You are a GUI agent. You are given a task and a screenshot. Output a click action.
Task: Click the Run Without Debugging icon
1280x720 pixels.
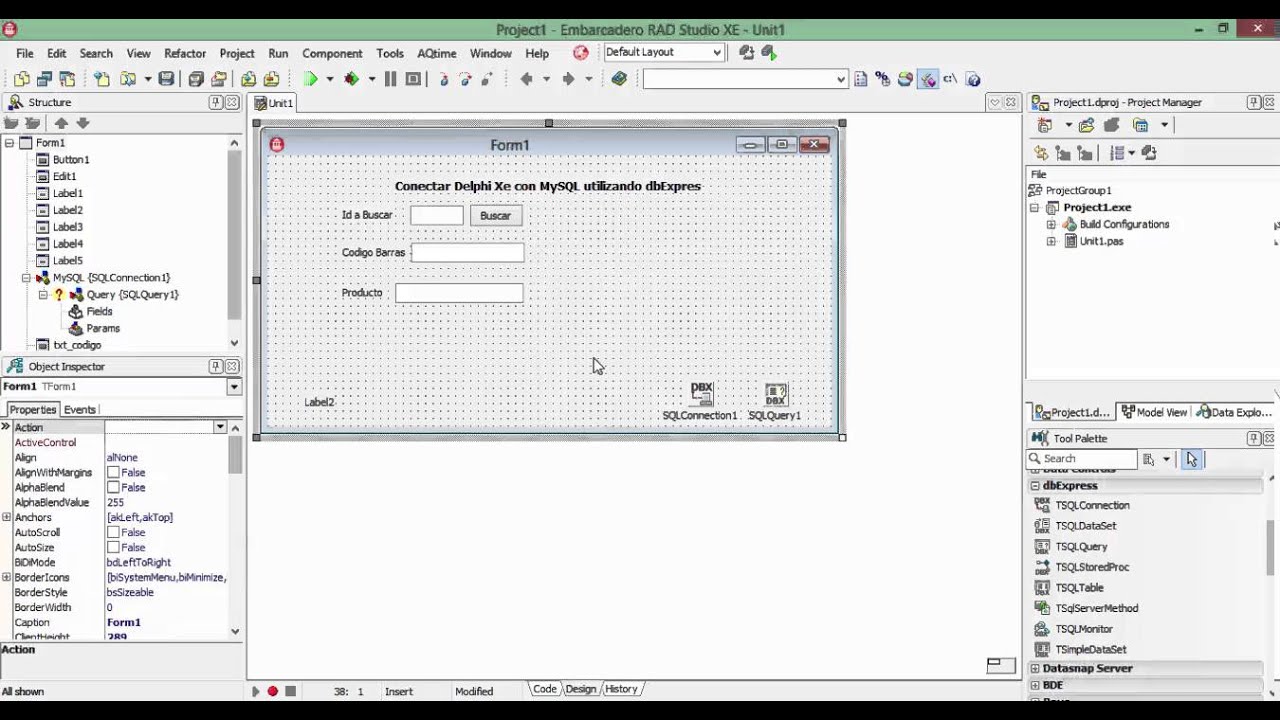[x=352, y=79]
